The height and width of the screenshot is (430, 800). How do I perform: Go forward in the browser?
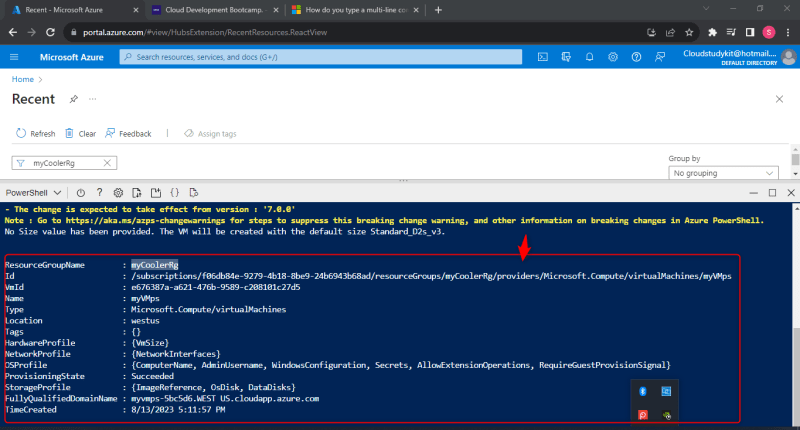coord(32,32)
